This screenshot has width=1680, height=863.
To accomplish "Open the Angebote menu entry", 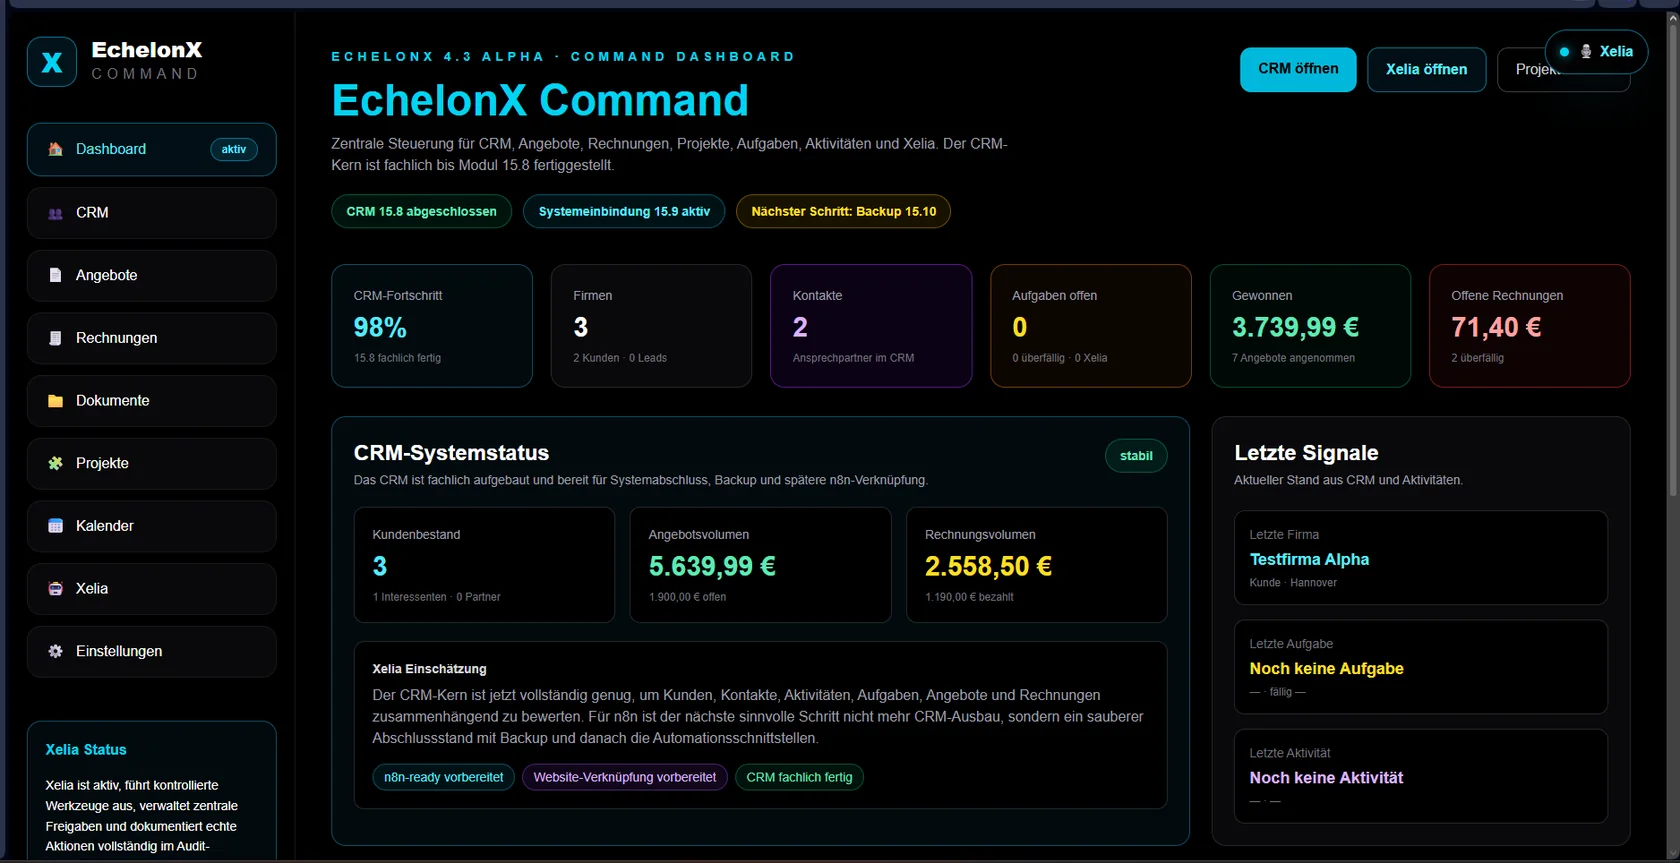I will tap(152, 275).
